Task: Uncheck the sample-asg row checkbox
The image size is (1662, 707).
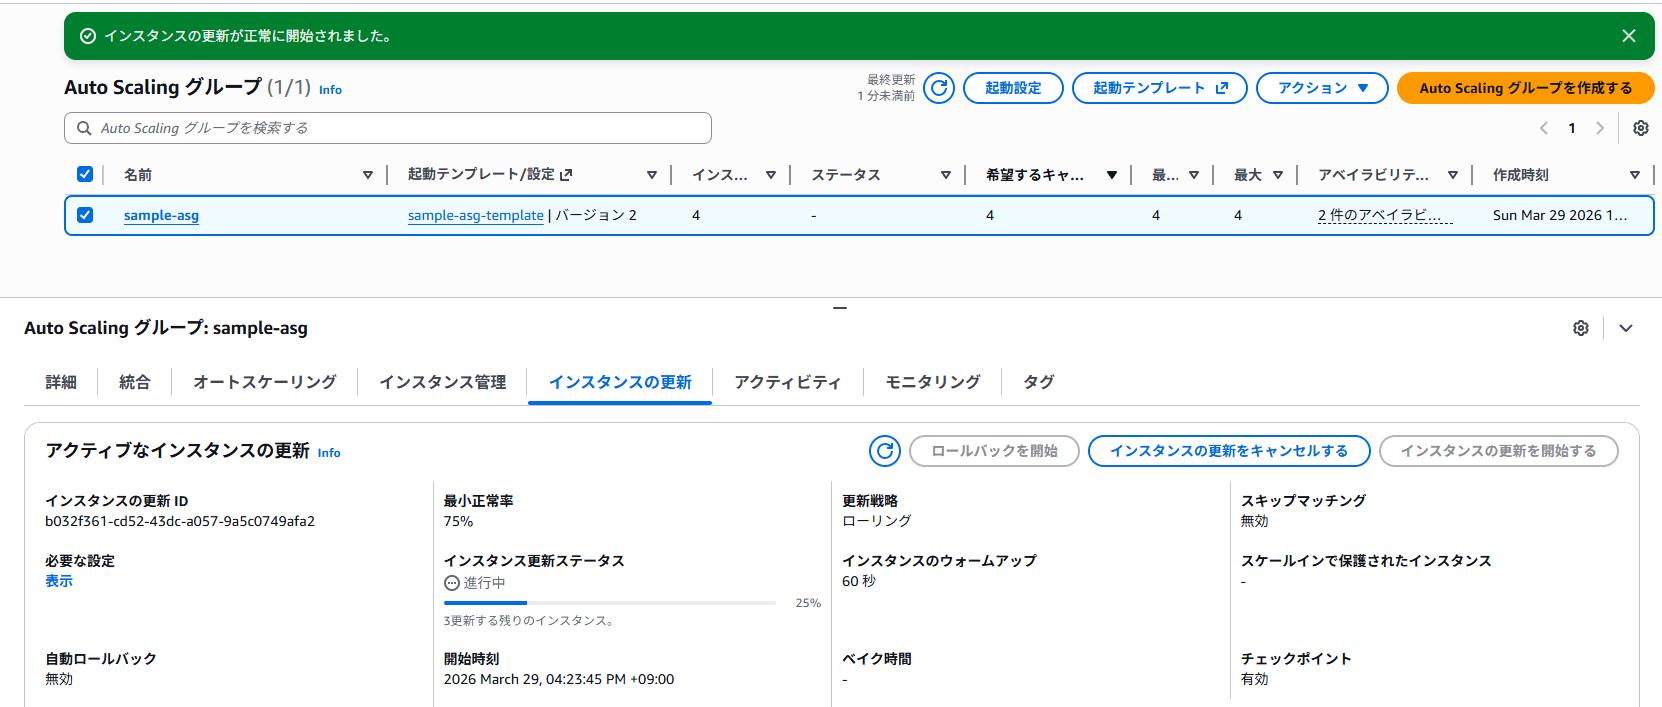Action: tap(85, 215)
